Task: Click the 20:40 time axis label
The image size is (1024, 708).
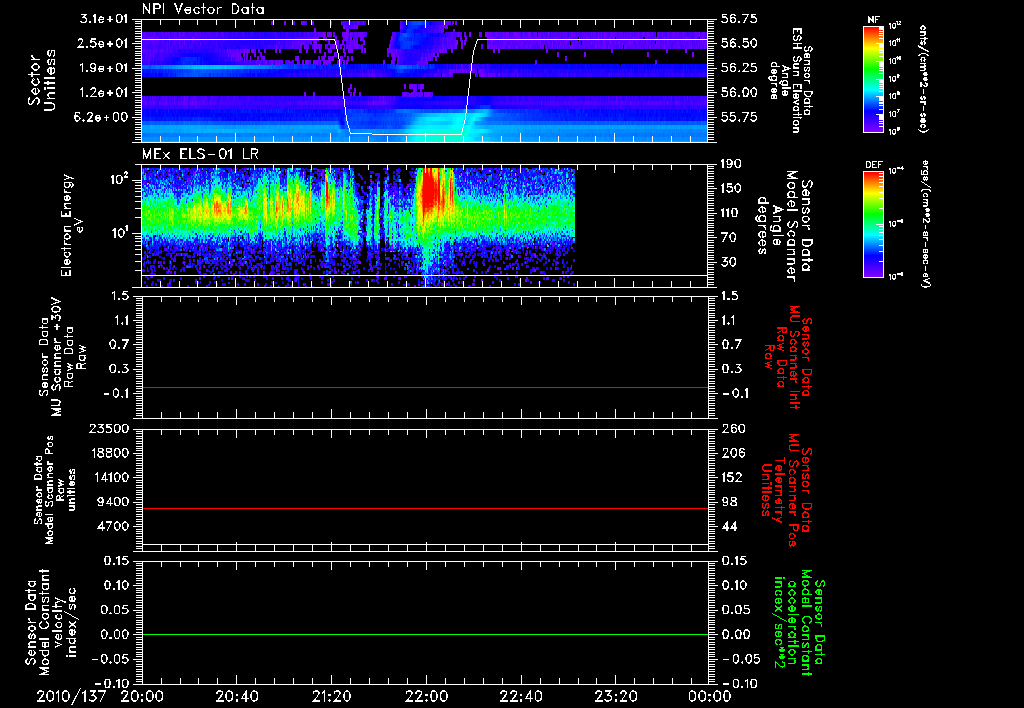Action: click(236, 696)
